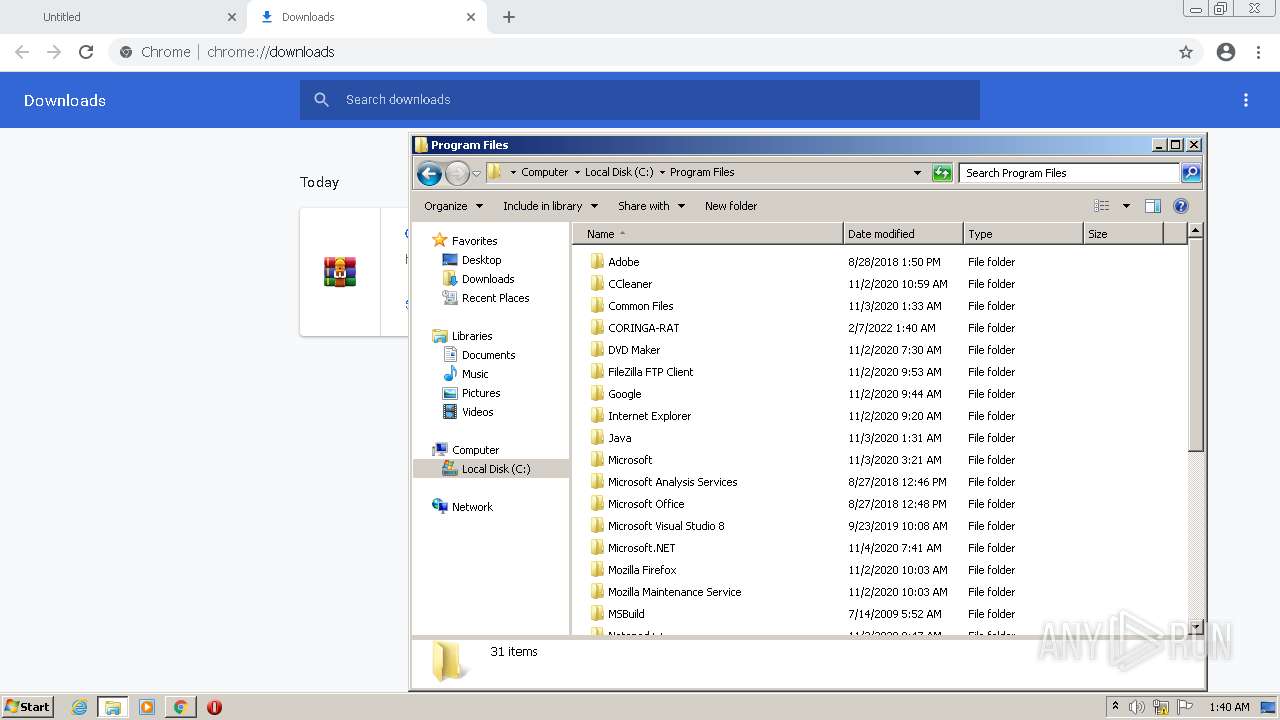Show the preview pane icon
This screenshot has height=720, width=1280.
click(1153, 206)
